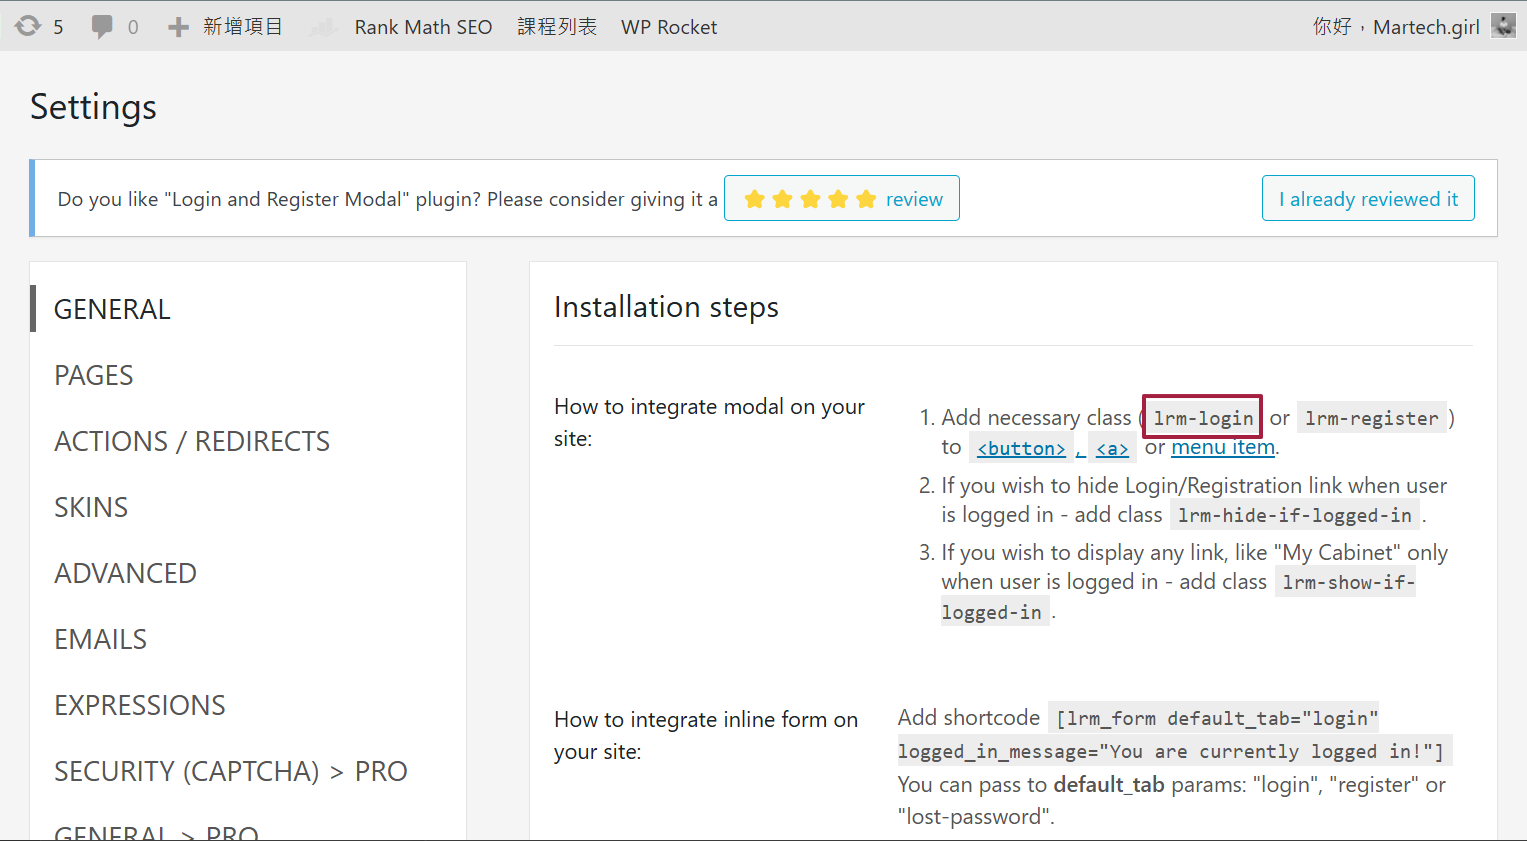Screen dimensions: 1527x841
Task: Open WP Rocket in the admin bar
Action: click(668, 27)
